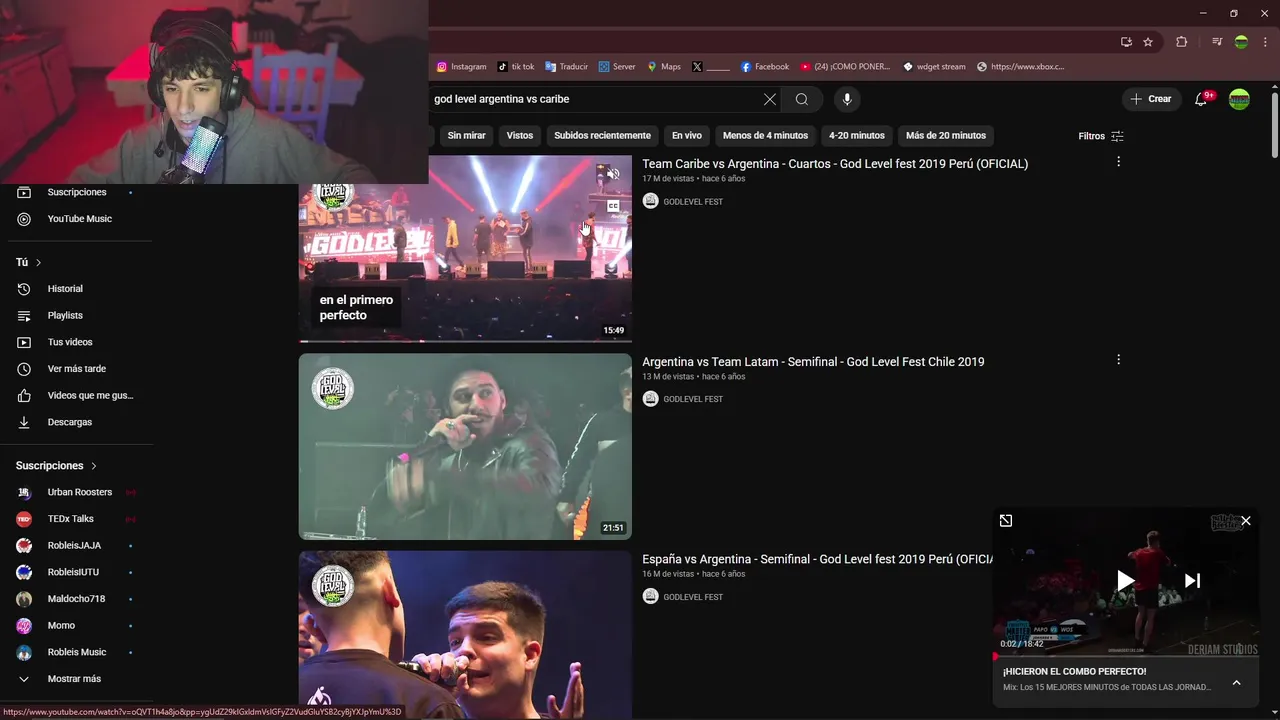Expand miniplayer to full watch page
Image resolution: width=1280 pixels, height=720 pixels.
click(1006, 521)
